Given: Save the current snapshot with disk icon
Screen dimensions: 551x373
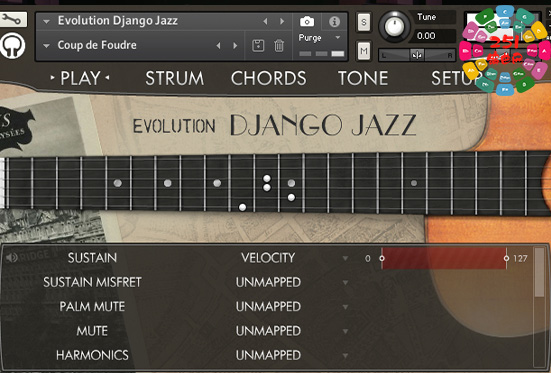Looking at the screenshot, I should click(258, 46).
